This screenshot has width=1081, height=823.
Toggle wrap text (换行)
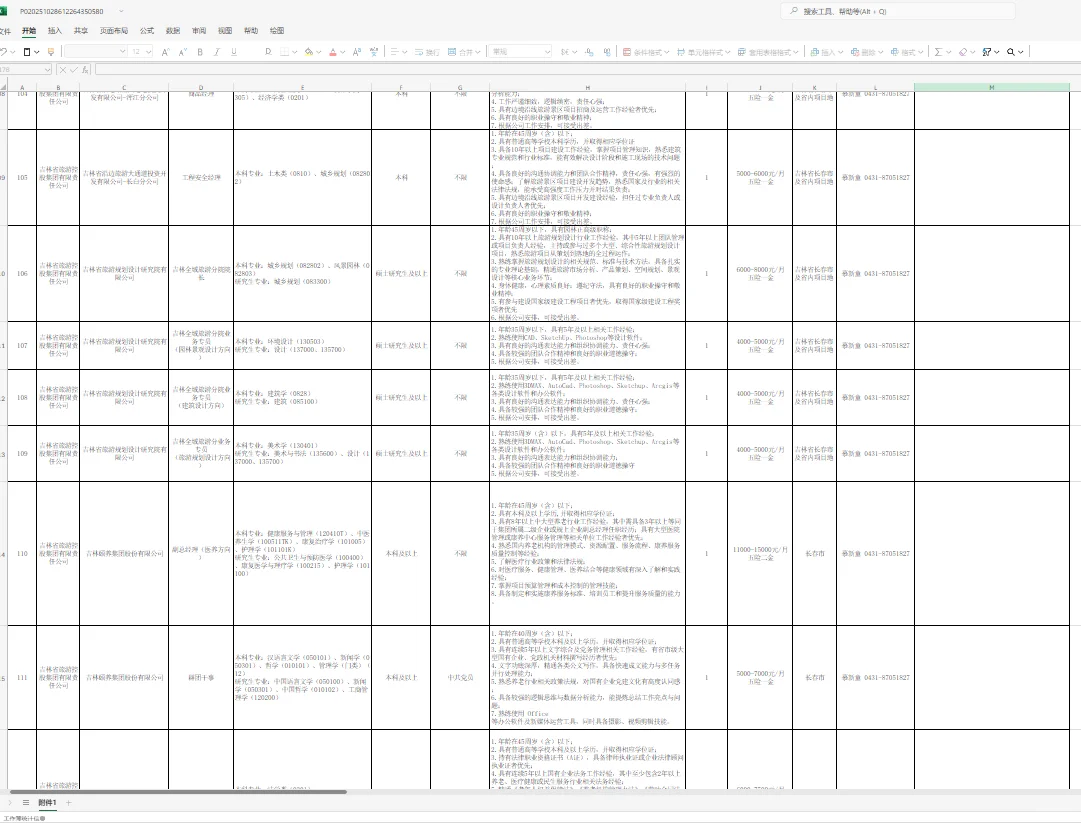pyautogui.click(x=427, y=52)
